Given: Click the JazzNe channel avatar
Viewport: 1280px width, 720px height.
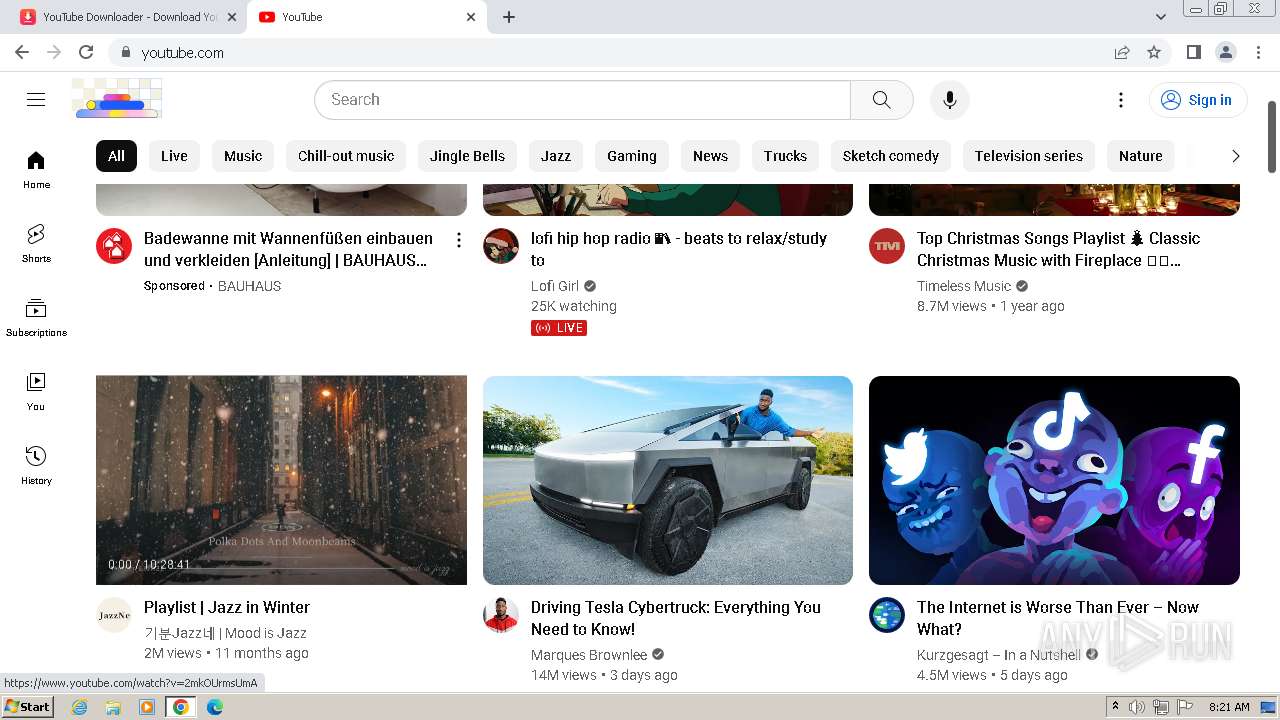Looking at the screenshot, I should click(x=114, y=615).
